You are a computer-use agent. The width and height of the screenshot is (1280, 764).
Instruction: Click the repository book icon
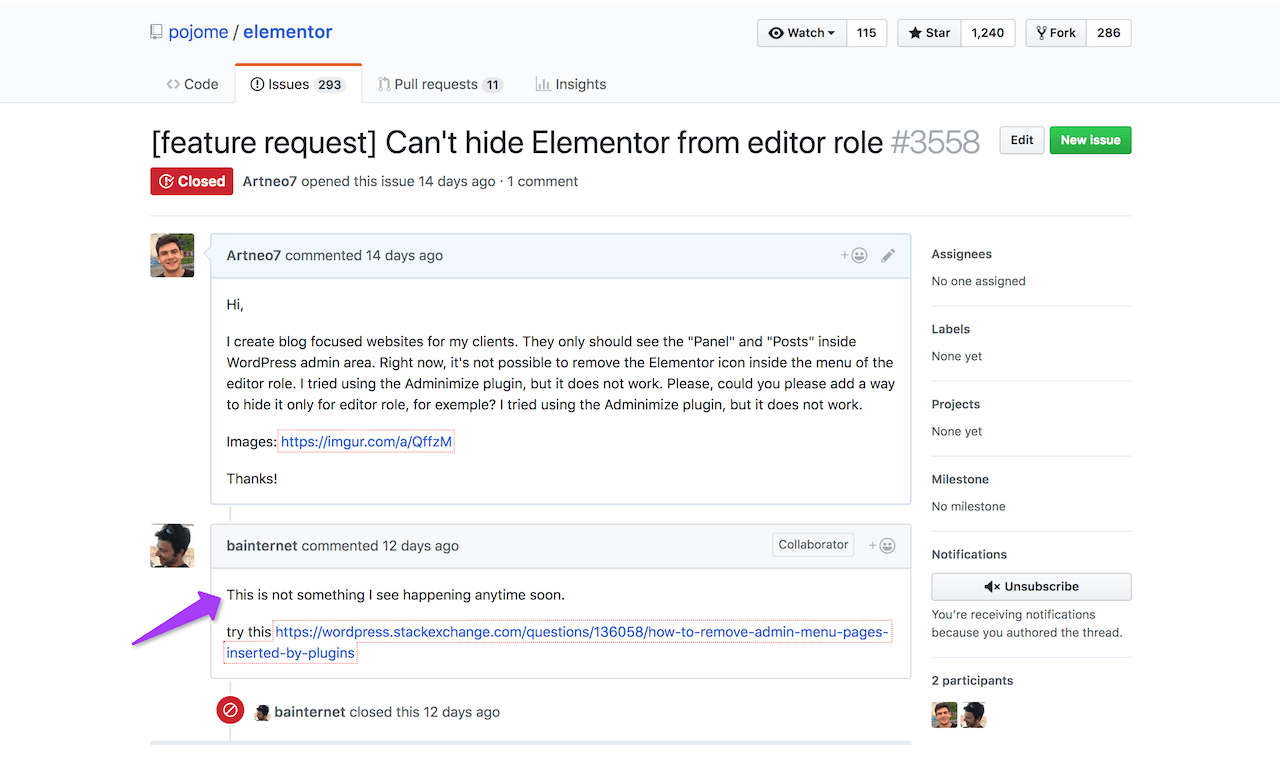pyautogui.click(x=156, y=32)
